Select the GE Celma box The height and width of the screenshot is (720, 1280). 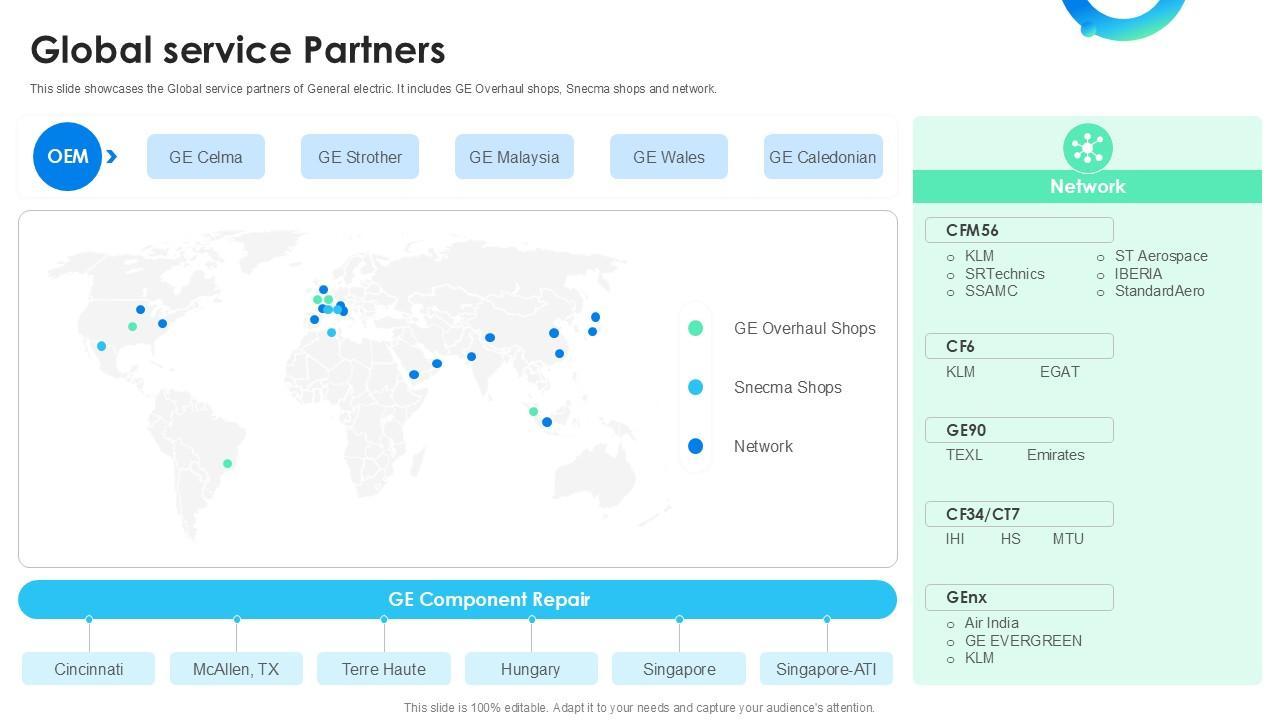pos(206,157)
